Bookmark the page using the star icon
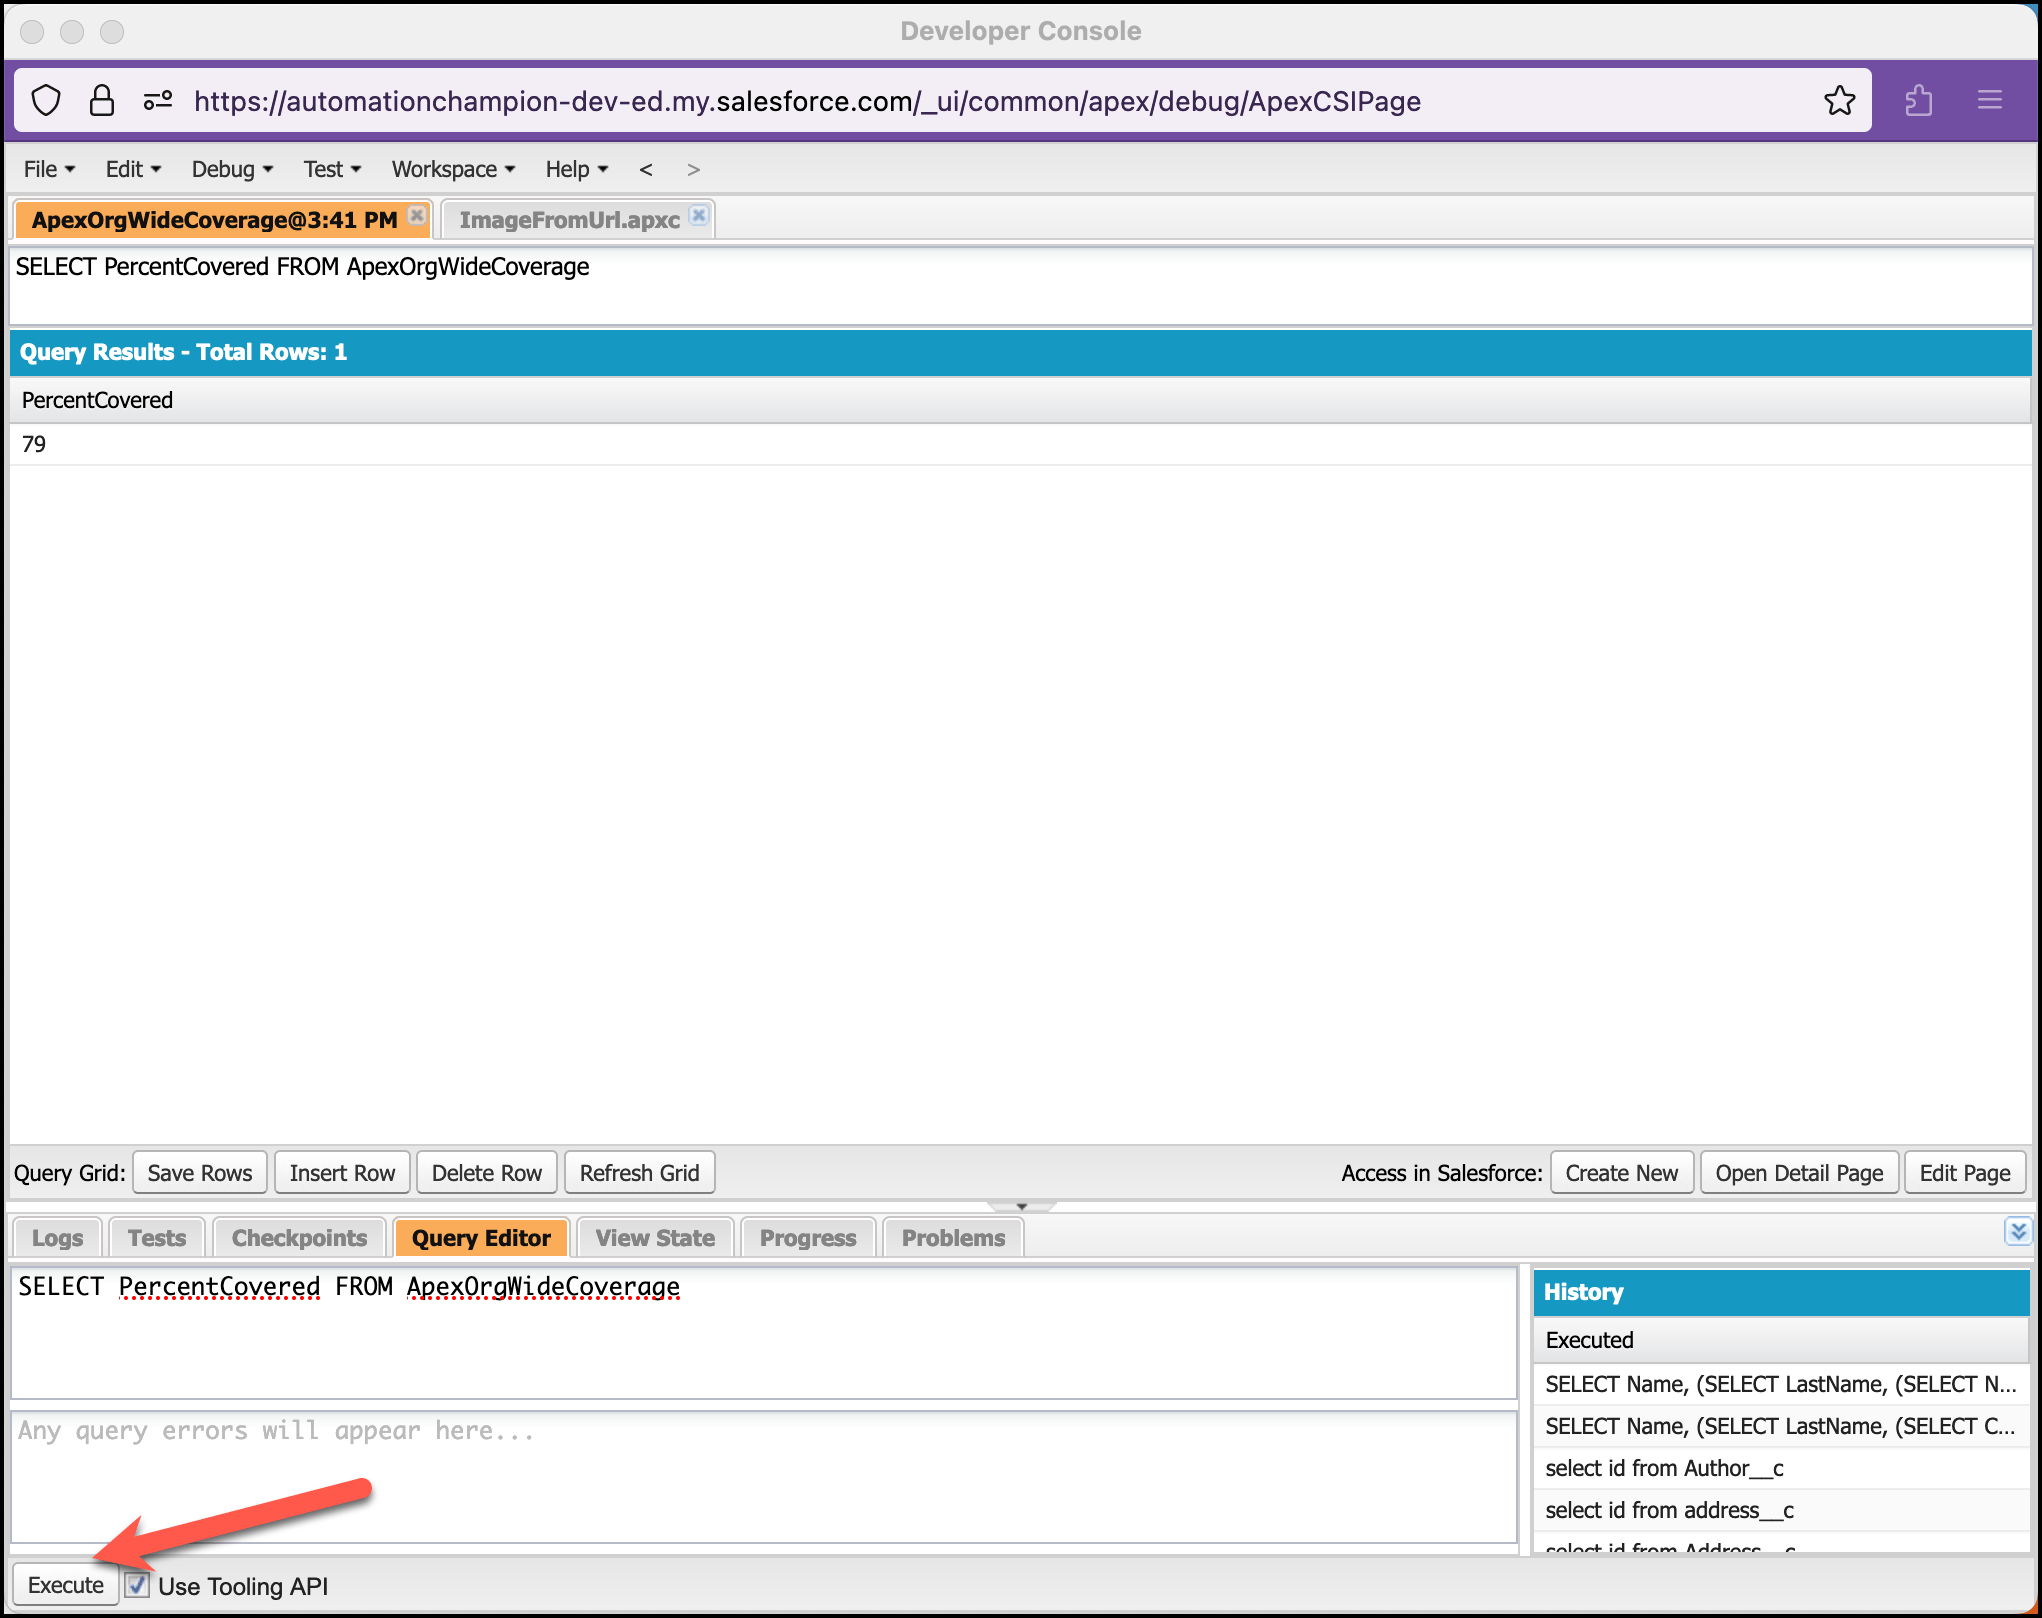Viewport: 2042px width, 1618px height. click(x=1840, y=100)
